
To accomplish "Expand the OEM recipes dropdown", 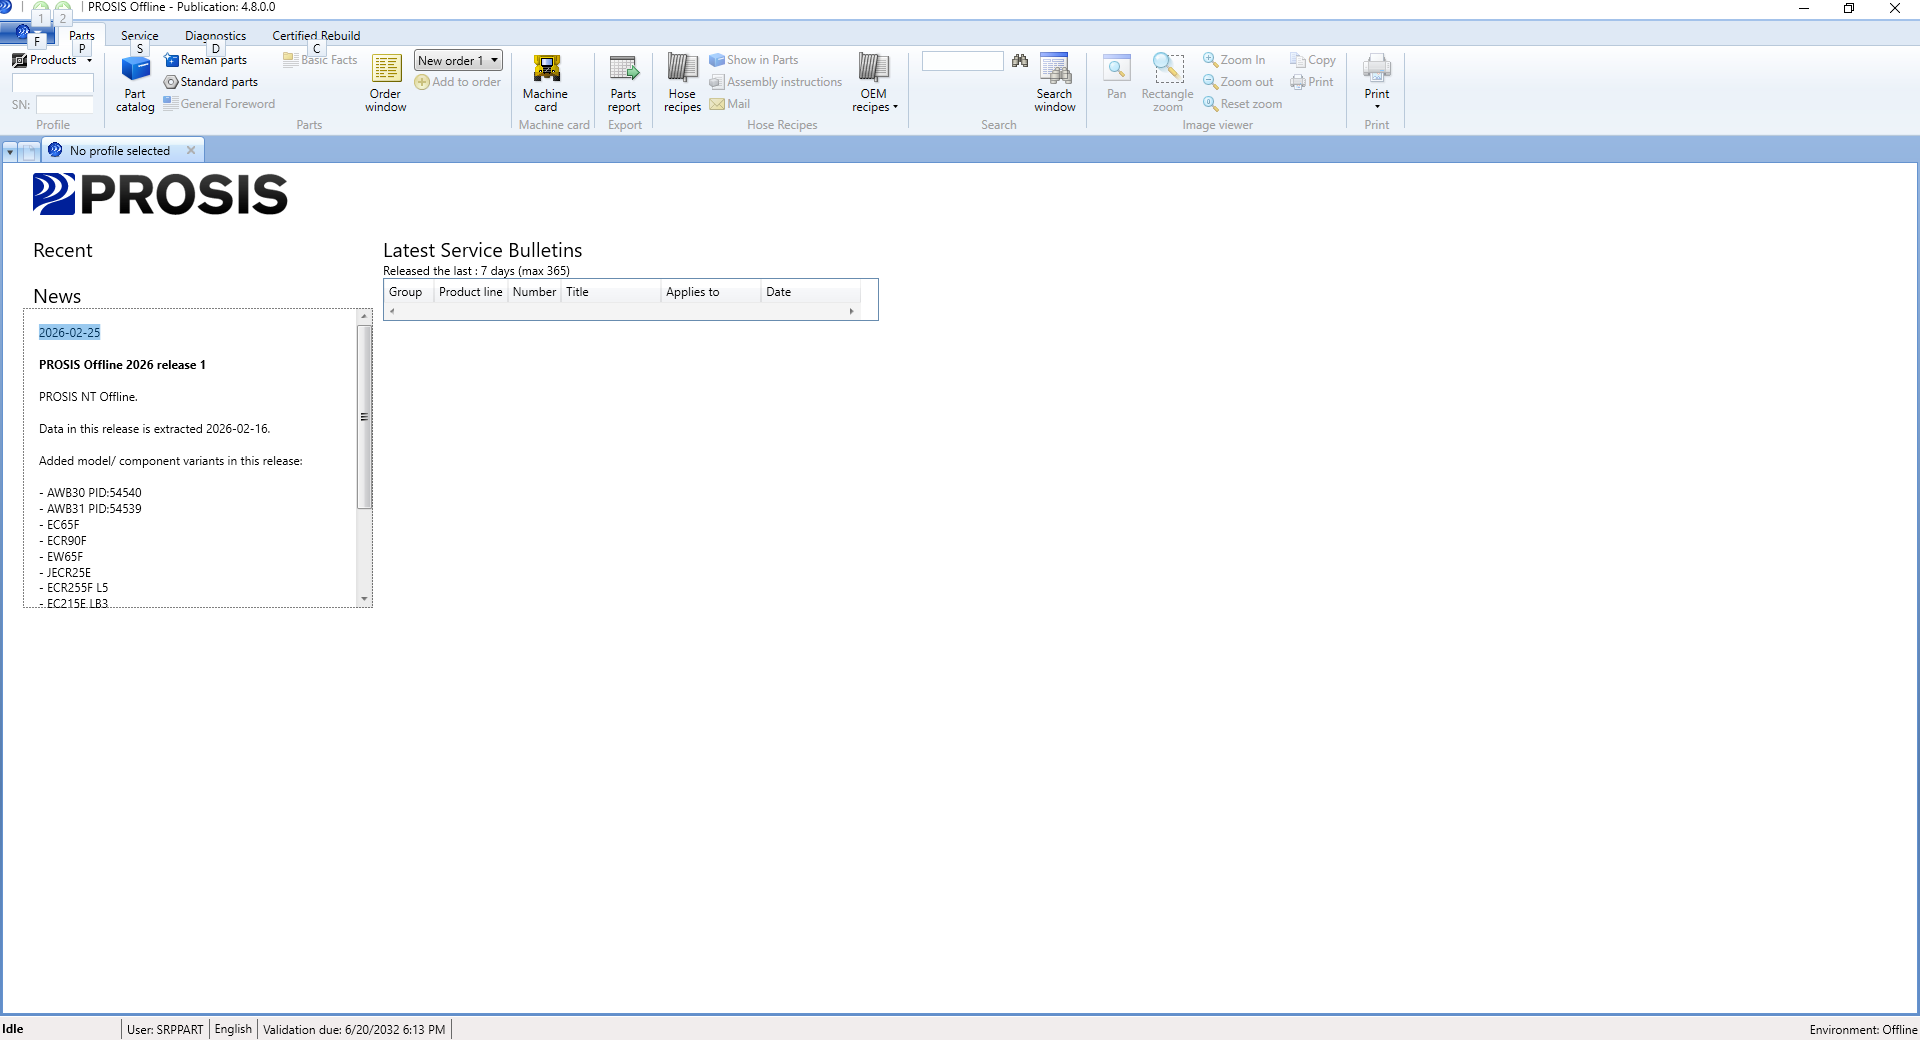I will (x=874, y=83).
